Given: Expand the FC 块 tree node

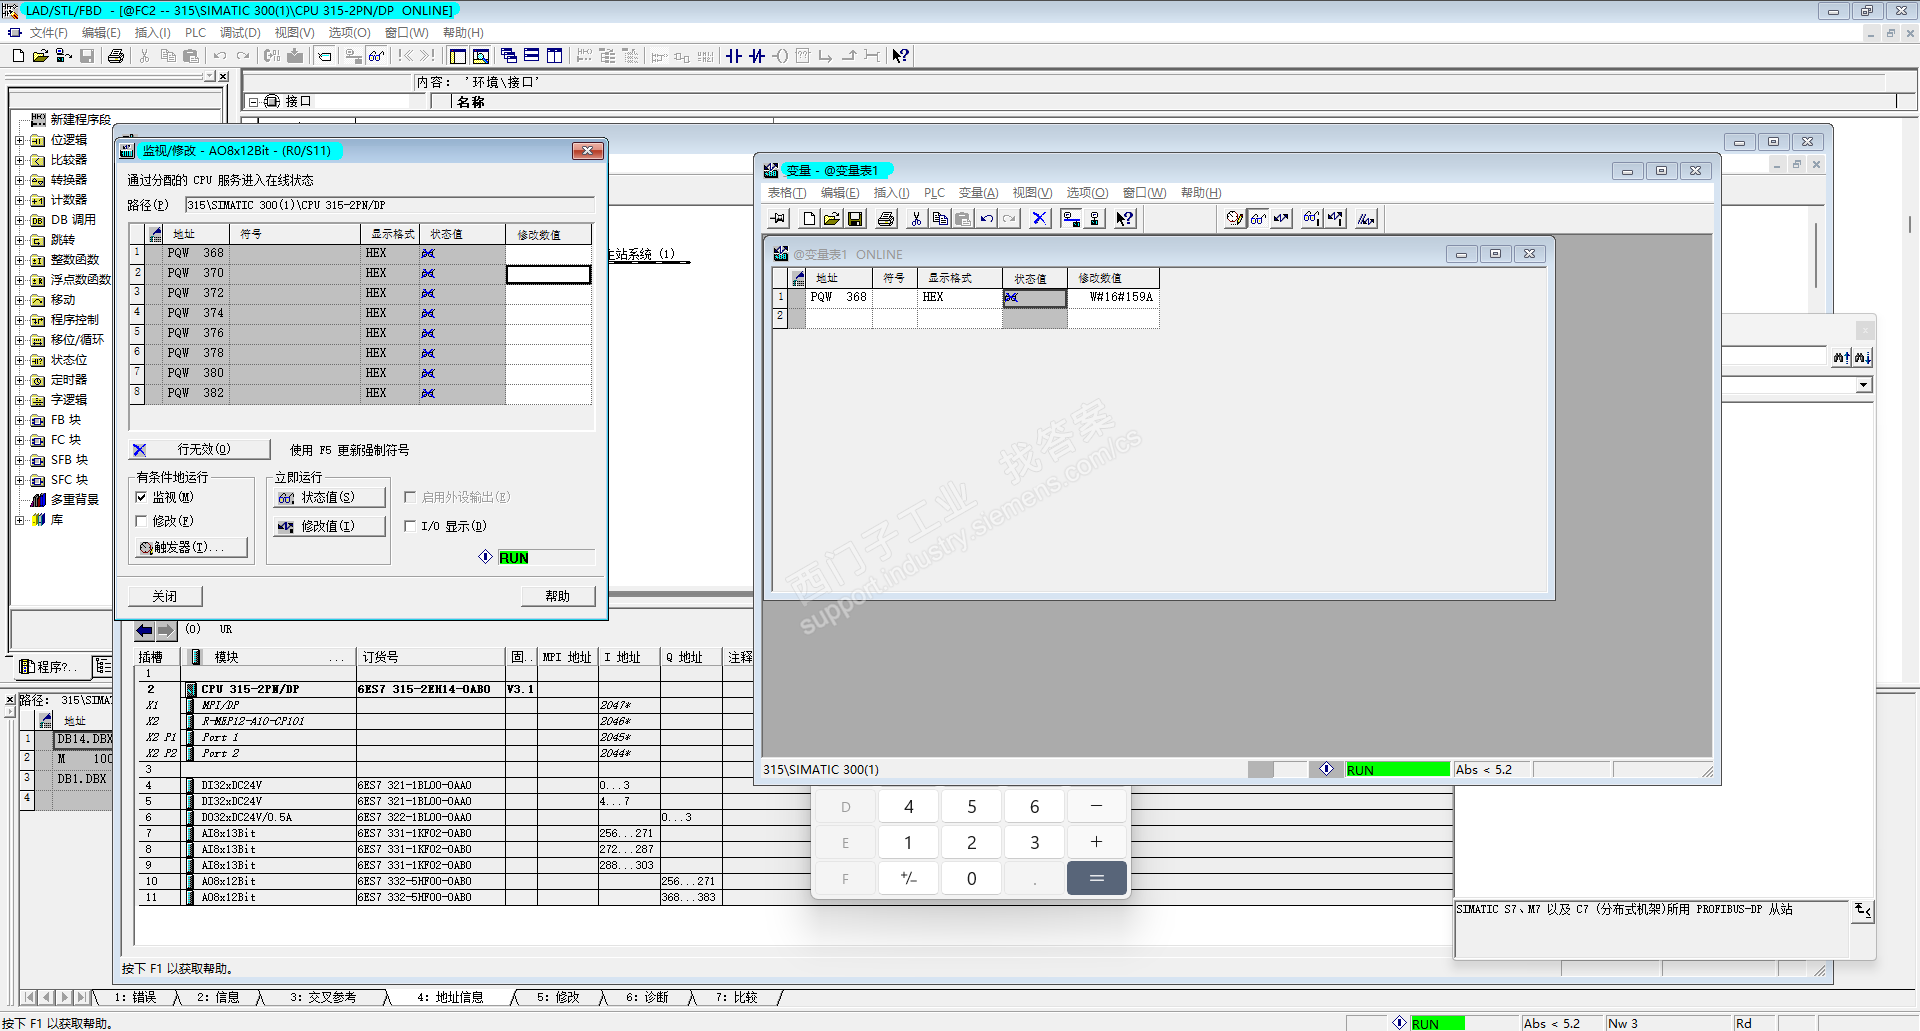Looking at the screenshot, I should pos(19,440).
